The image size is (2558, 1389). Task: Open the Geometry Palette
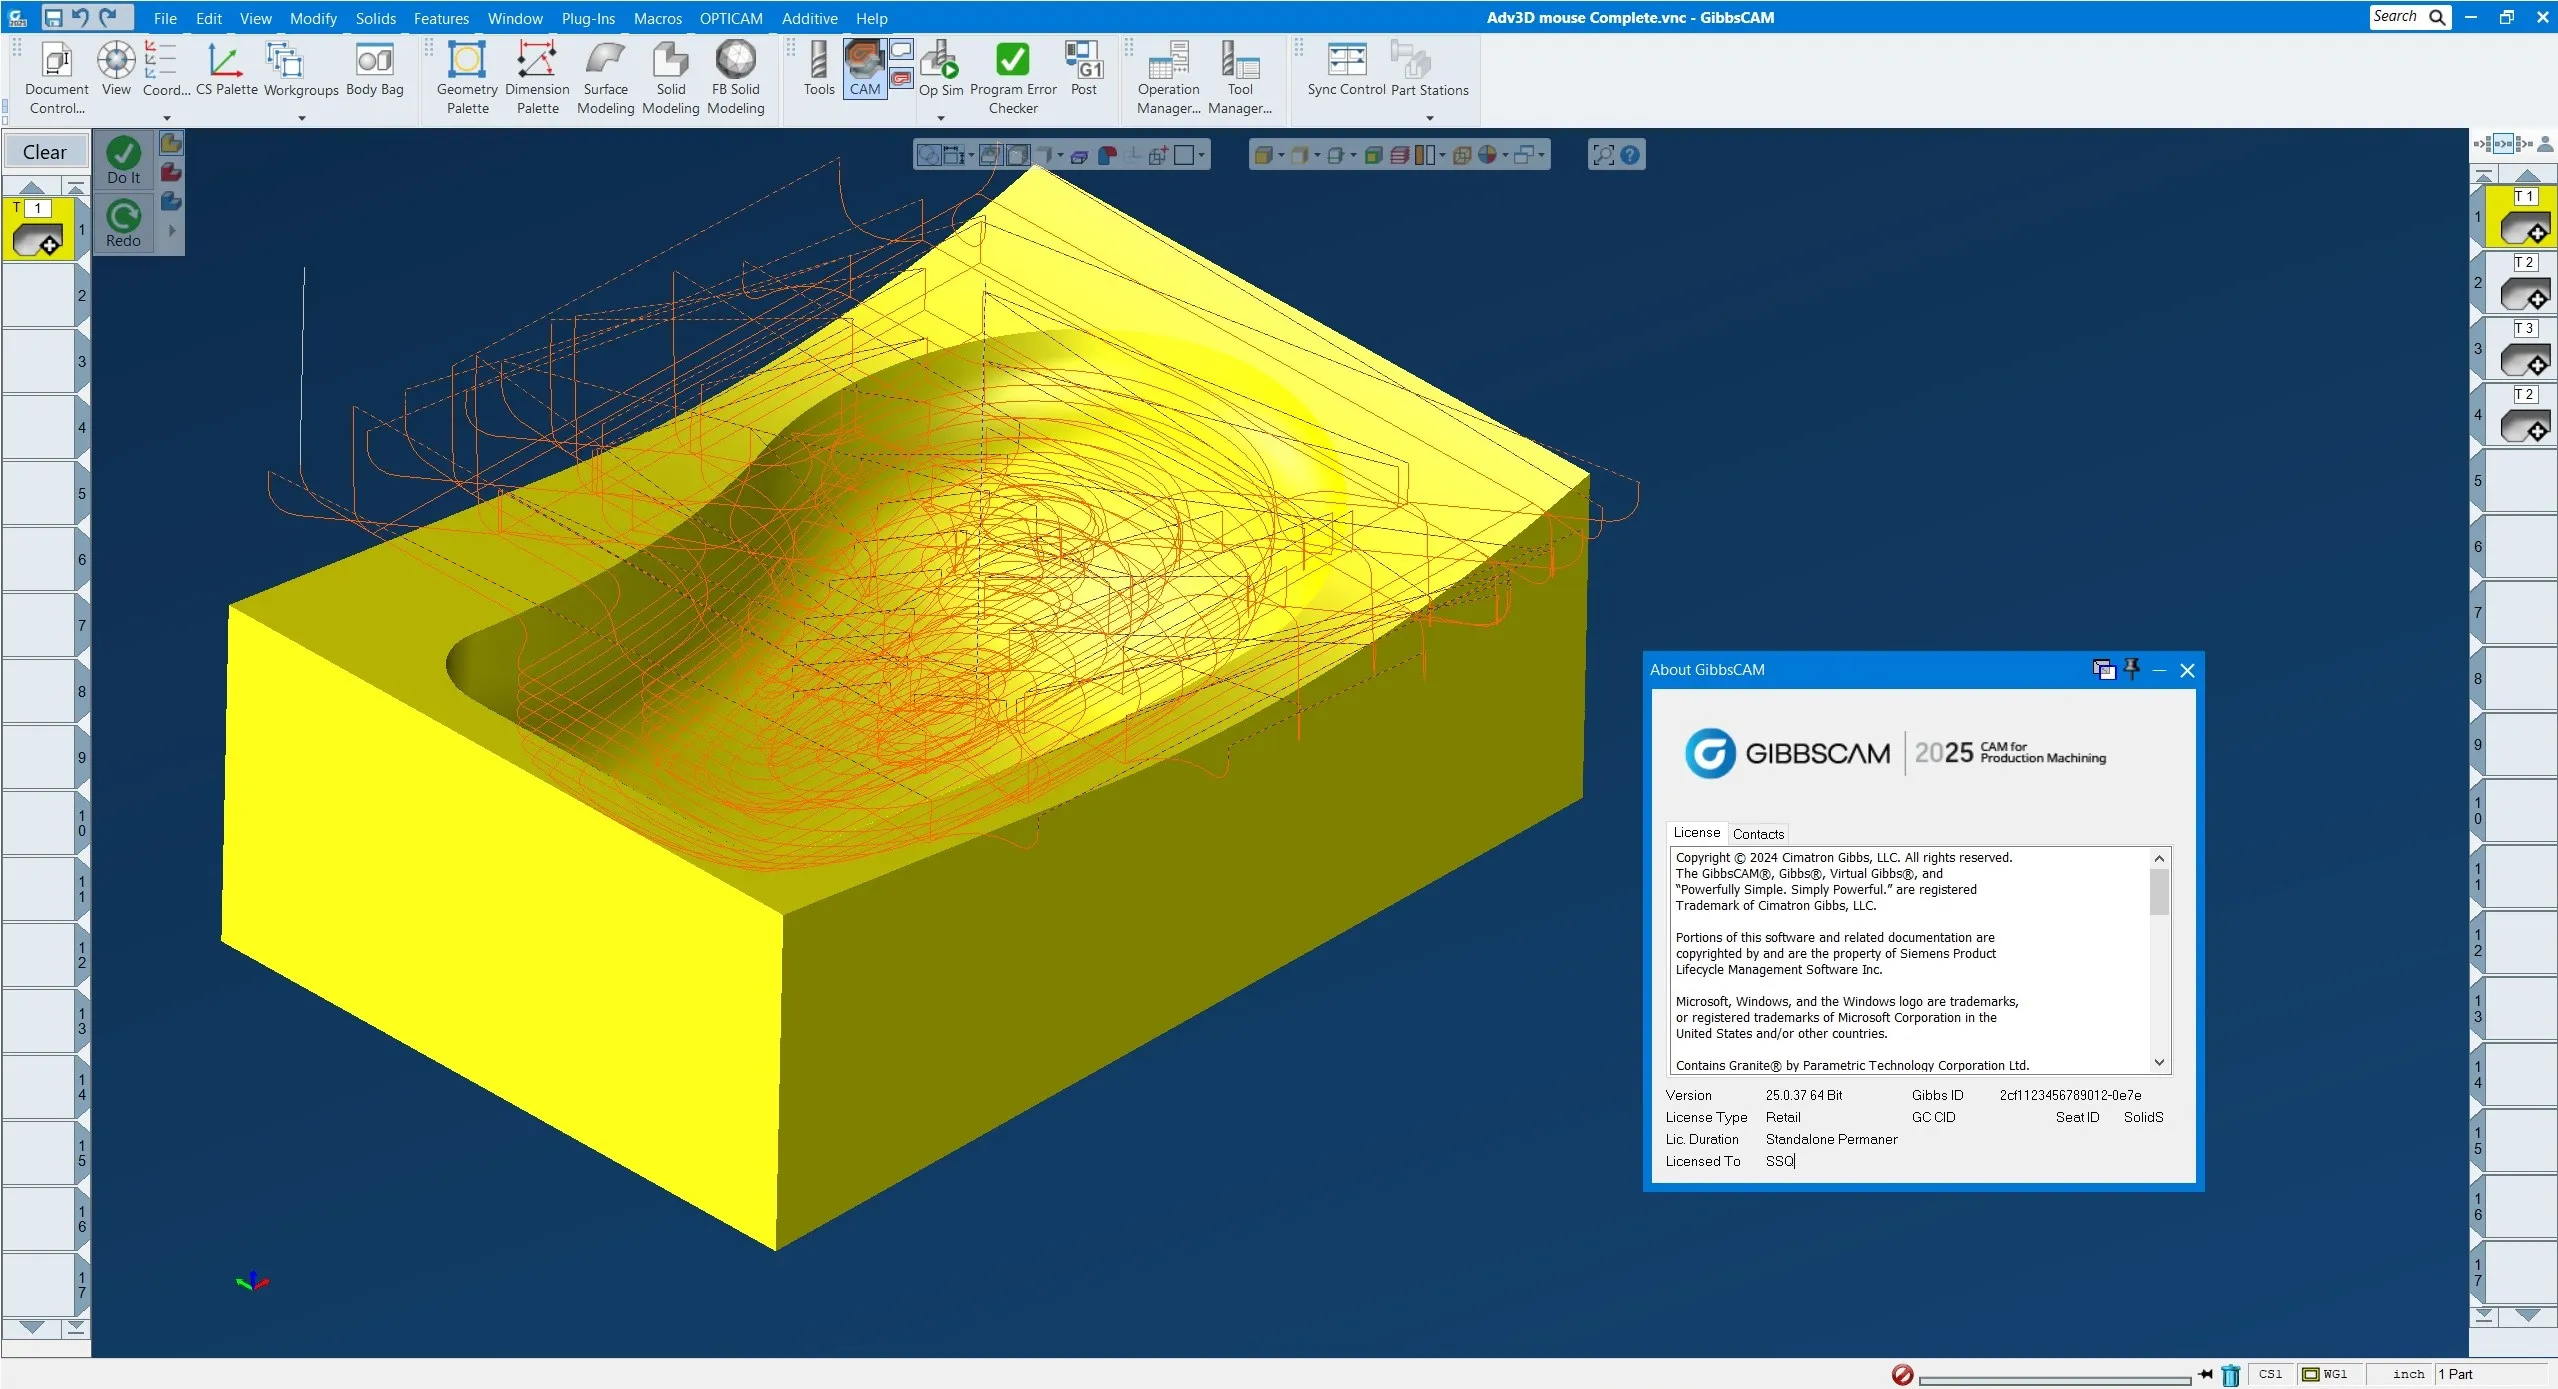[x=467, y=78]
